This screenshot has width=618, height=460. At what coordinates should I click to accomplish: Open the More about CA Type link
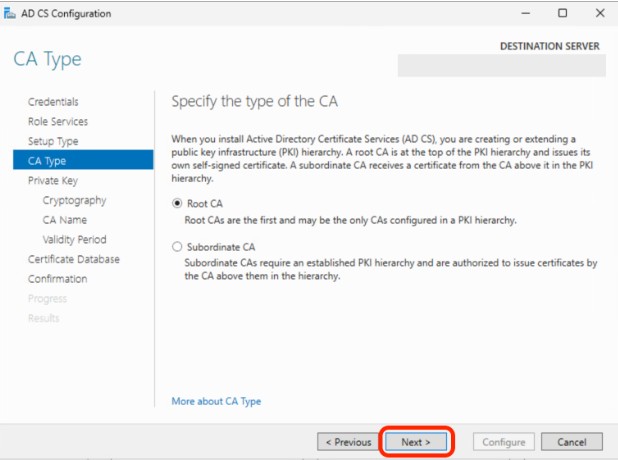216,401
